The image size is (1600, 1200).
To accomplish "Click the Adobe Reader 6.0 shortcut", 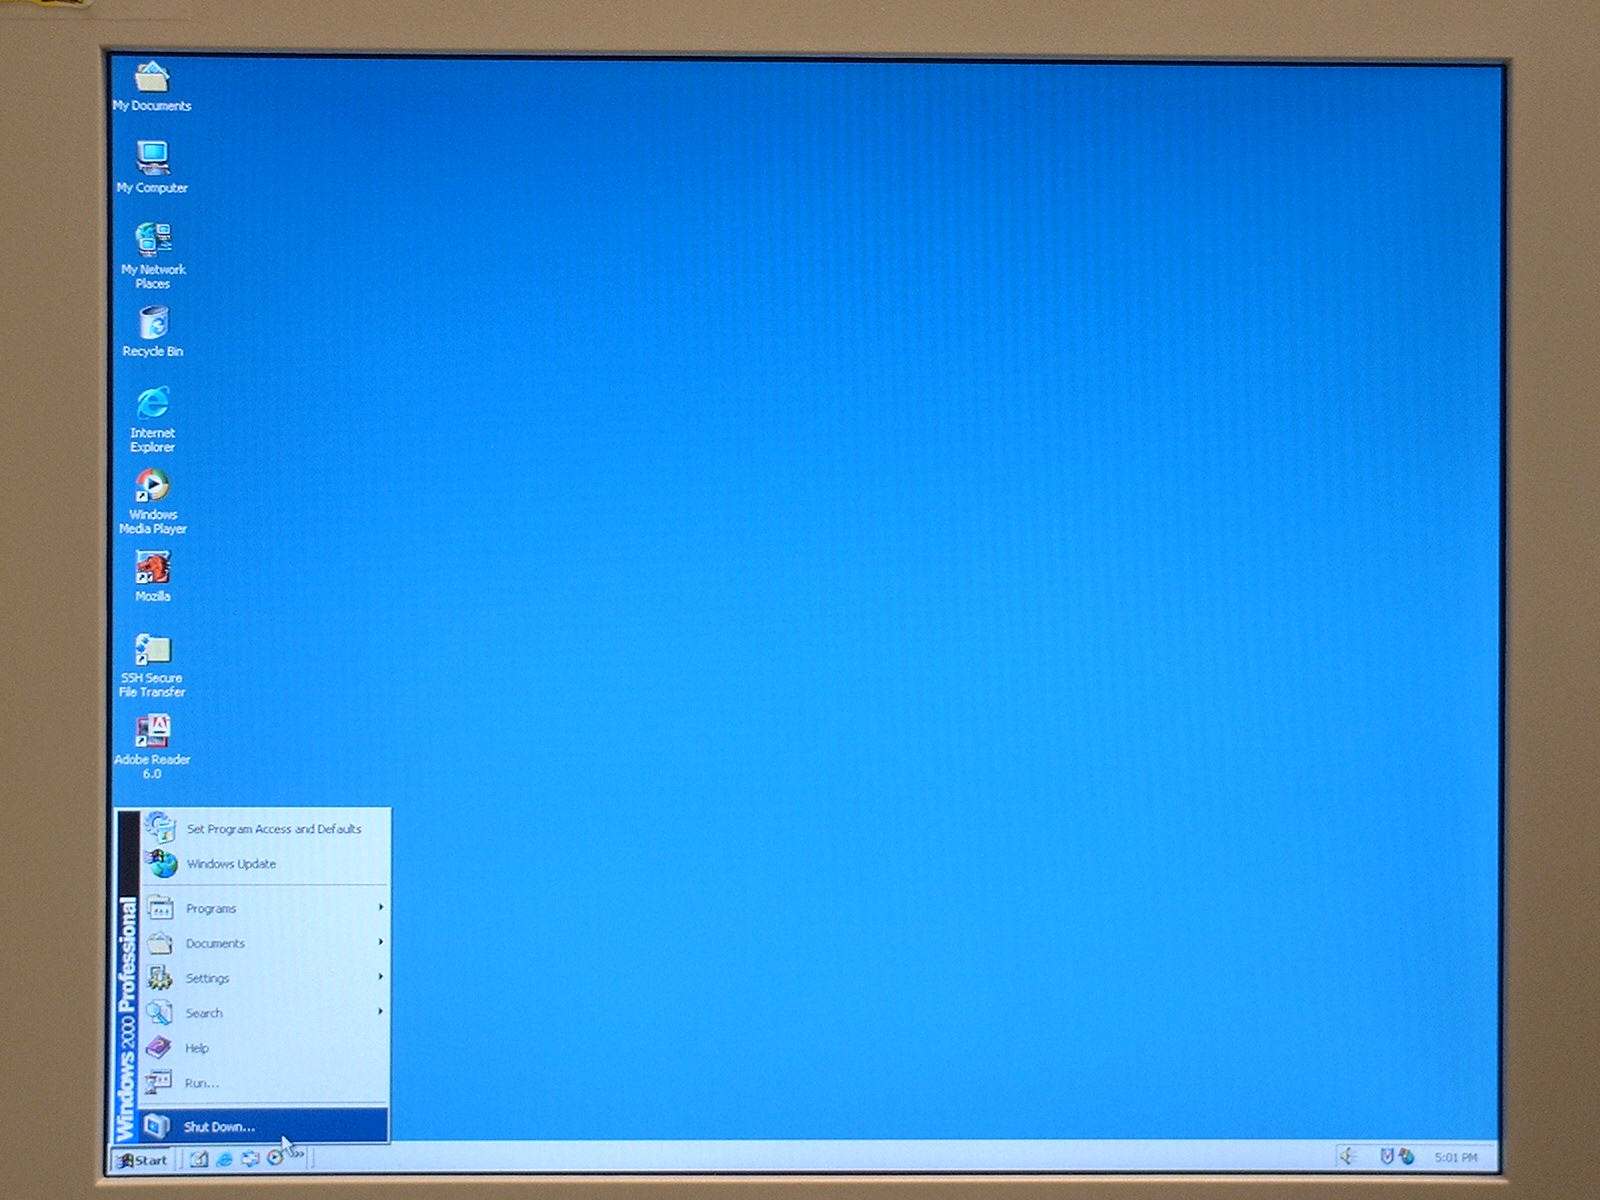I will coord(153,733).
